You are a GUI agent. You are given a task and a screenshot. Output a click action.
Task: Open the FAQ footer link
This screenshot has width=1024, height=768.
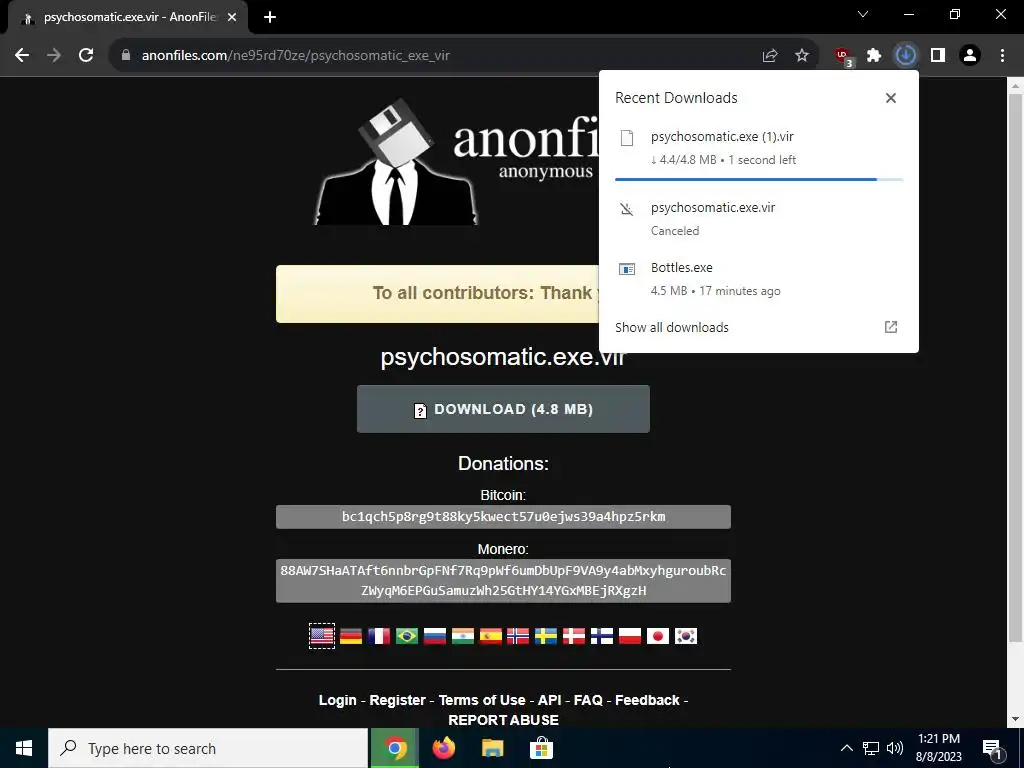point(588,700)
